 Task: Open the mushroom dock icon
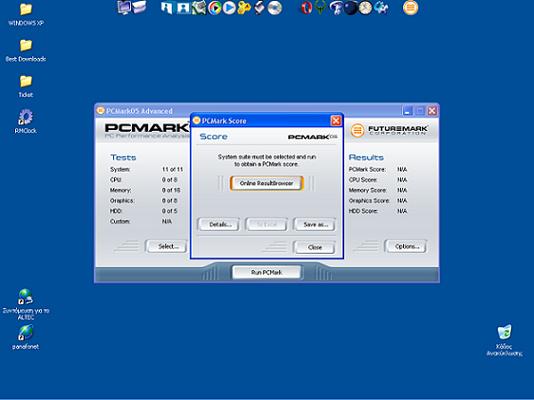[336, 8]
